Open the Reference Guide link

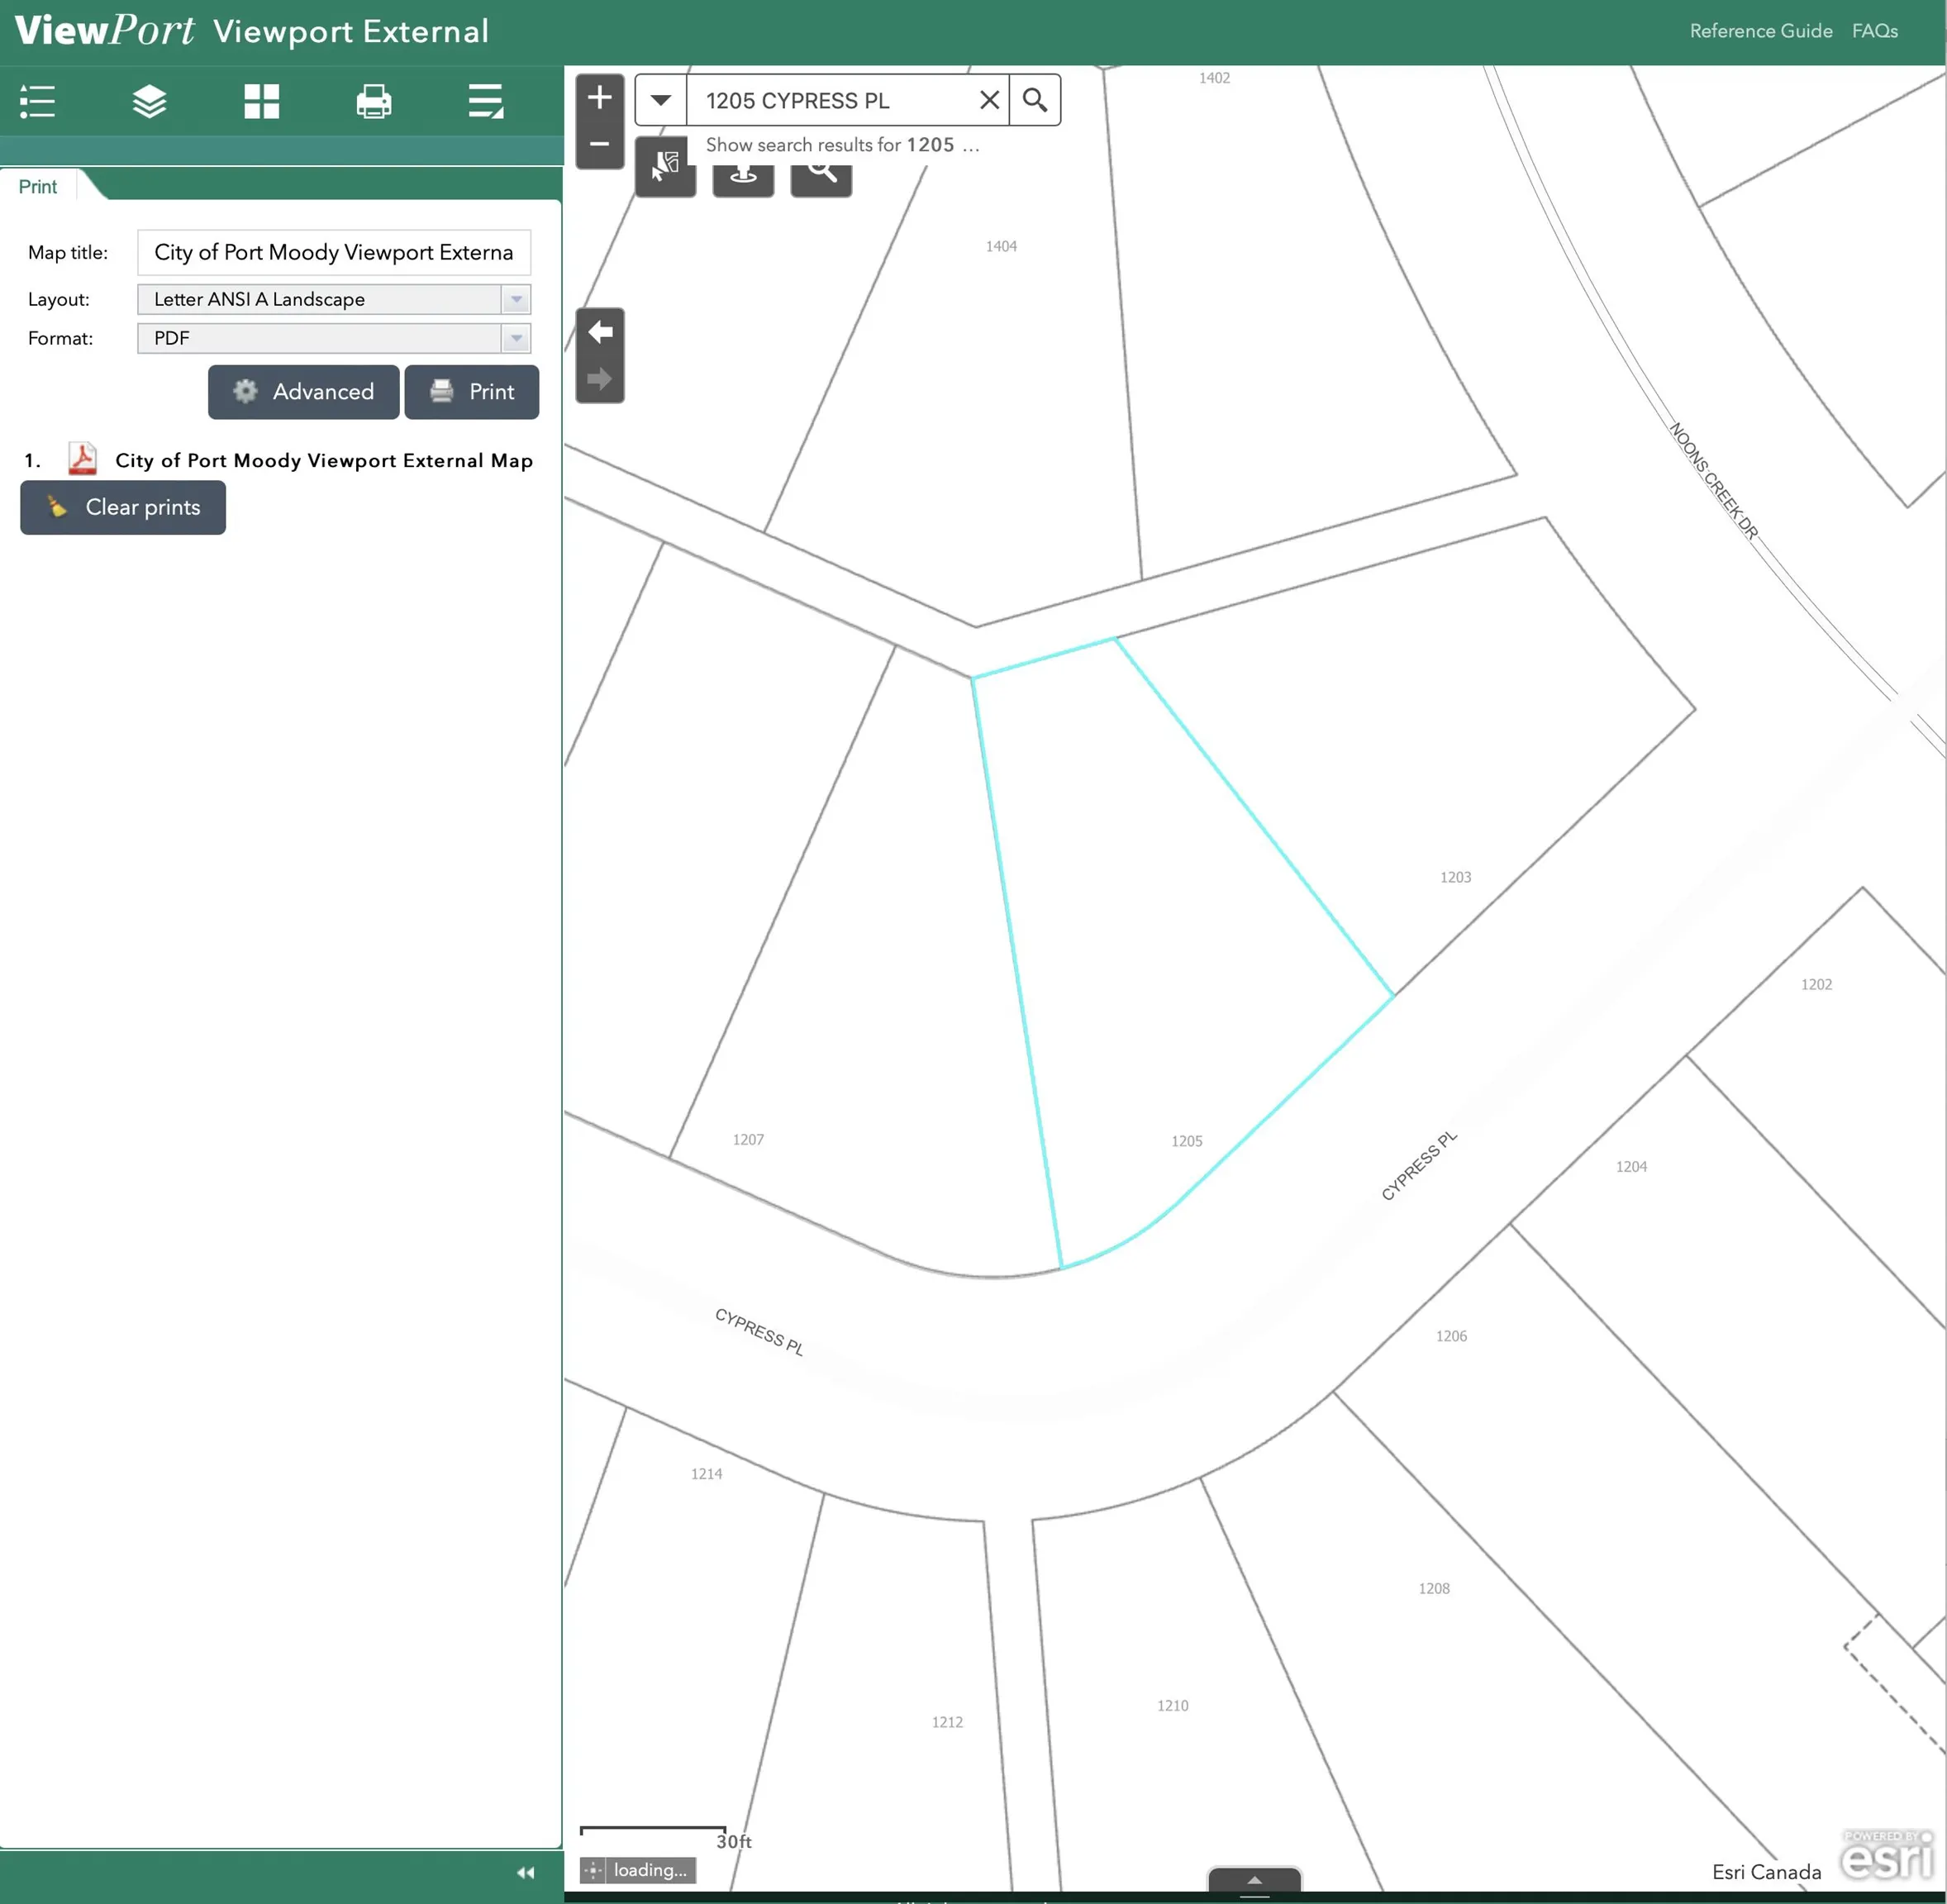coord(1761,31)
